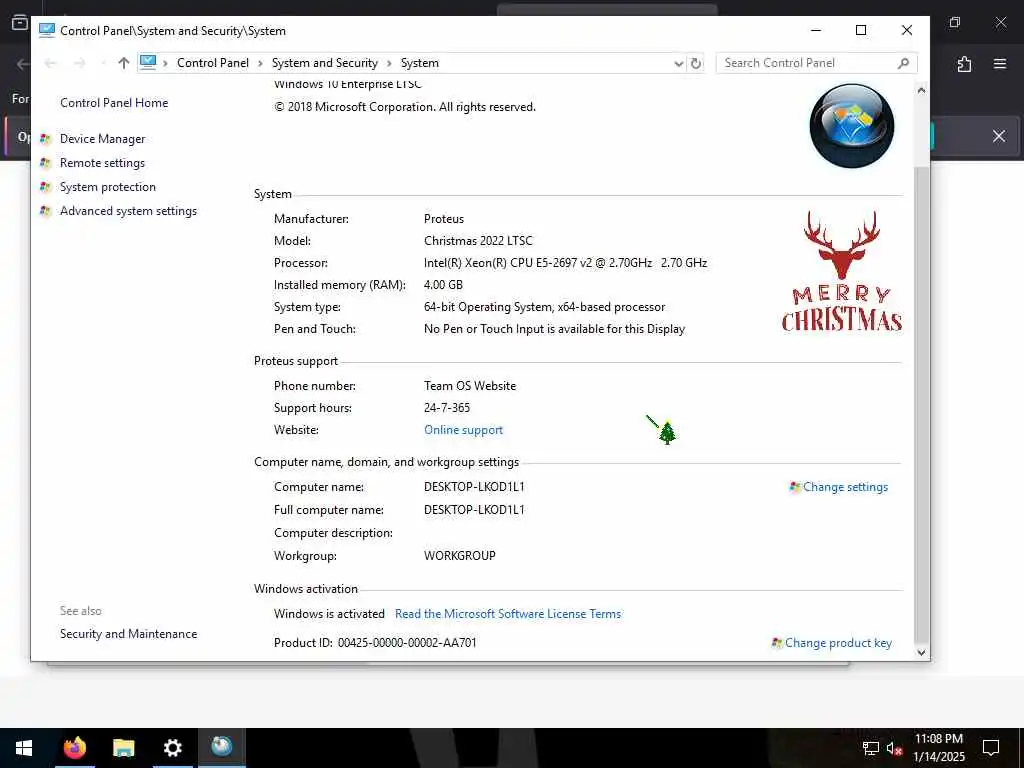
Task: Click the vertical scrollbar thumb
Action: pyautogui.click(x=921, y=404)
